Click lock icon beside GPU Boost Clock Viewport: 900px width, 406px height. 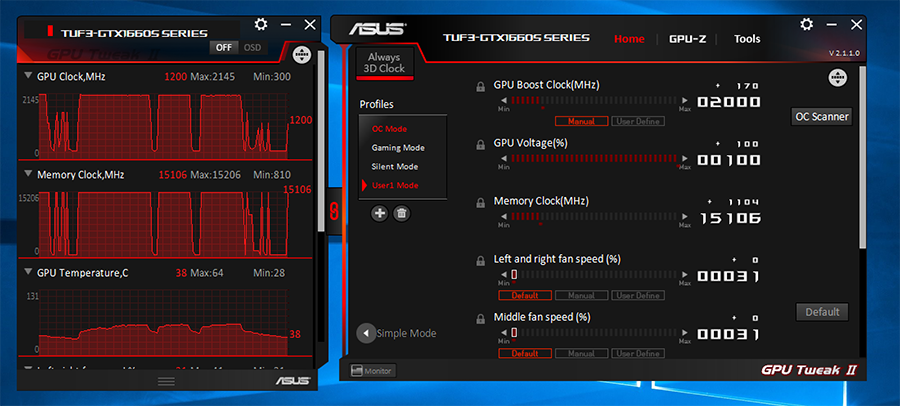coord(482,87)
